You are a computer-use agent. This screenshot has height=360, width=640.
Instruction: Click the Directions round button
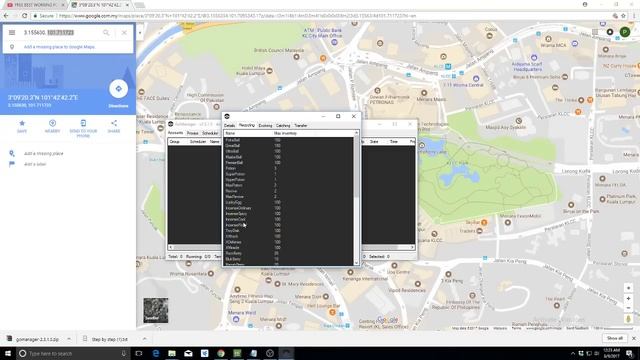pyautogui.click(x=118, y=89)
